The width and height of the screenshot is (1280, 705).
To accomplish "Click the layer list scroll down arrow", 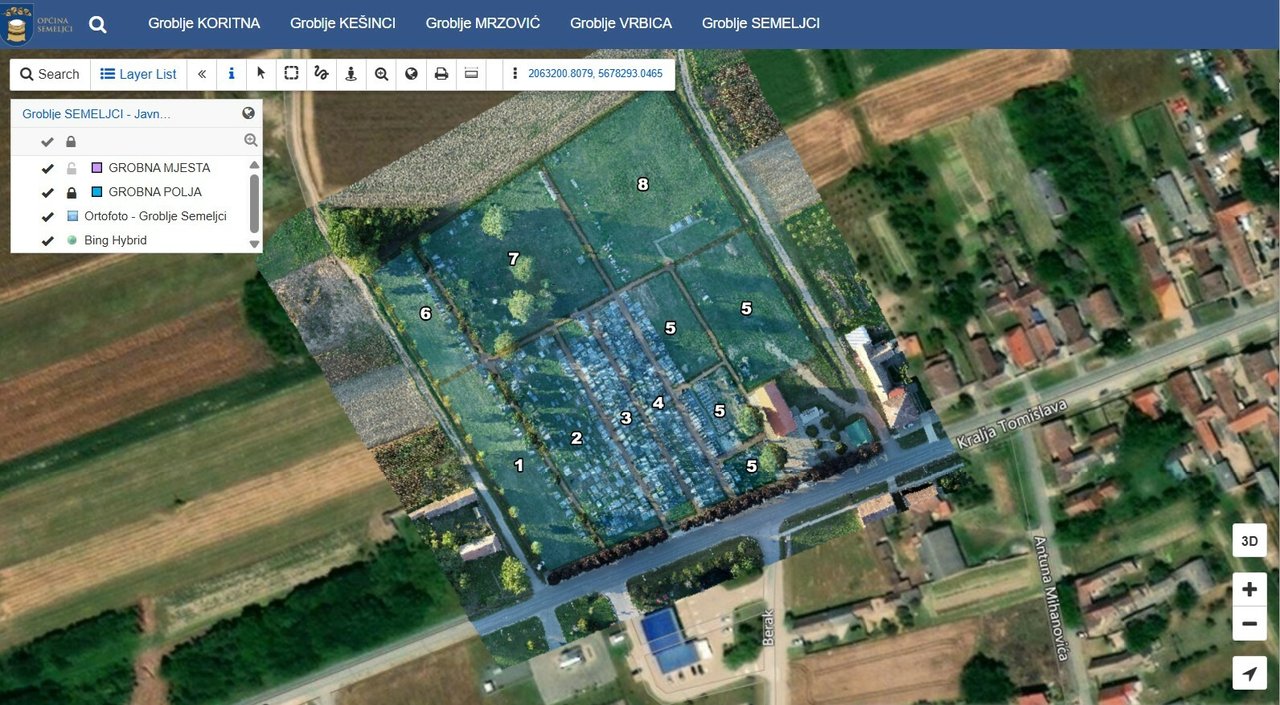I will click(x=254, y=244).
